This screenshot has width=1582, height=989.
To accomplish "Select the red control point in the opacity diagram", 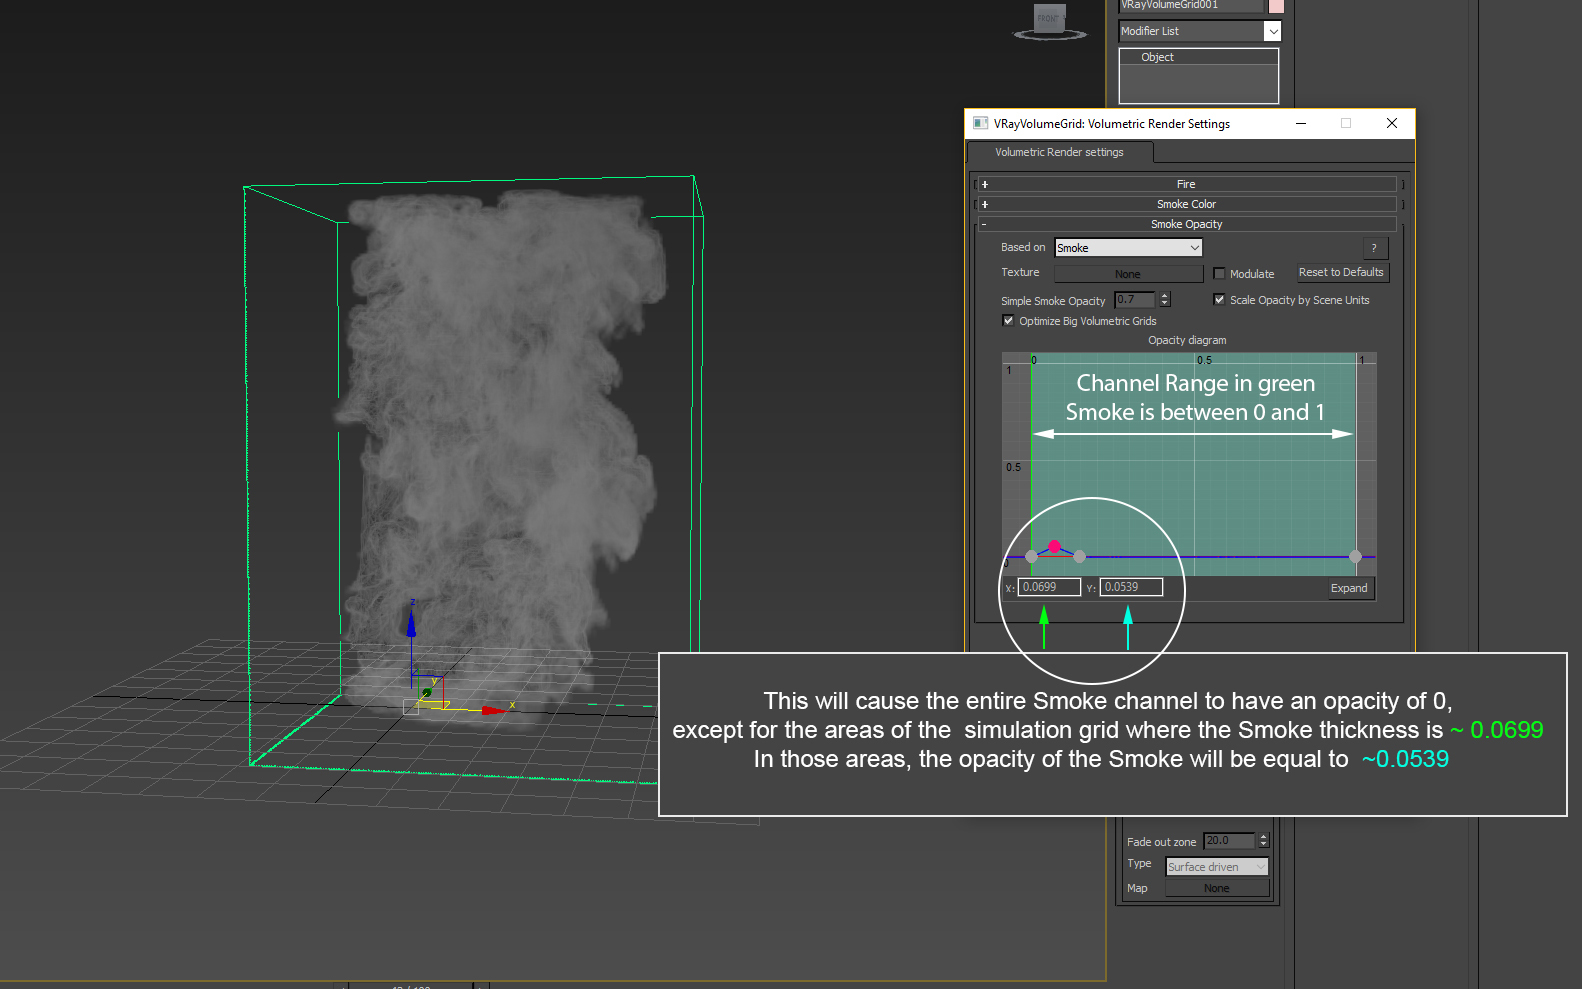I will (1054, 546).
